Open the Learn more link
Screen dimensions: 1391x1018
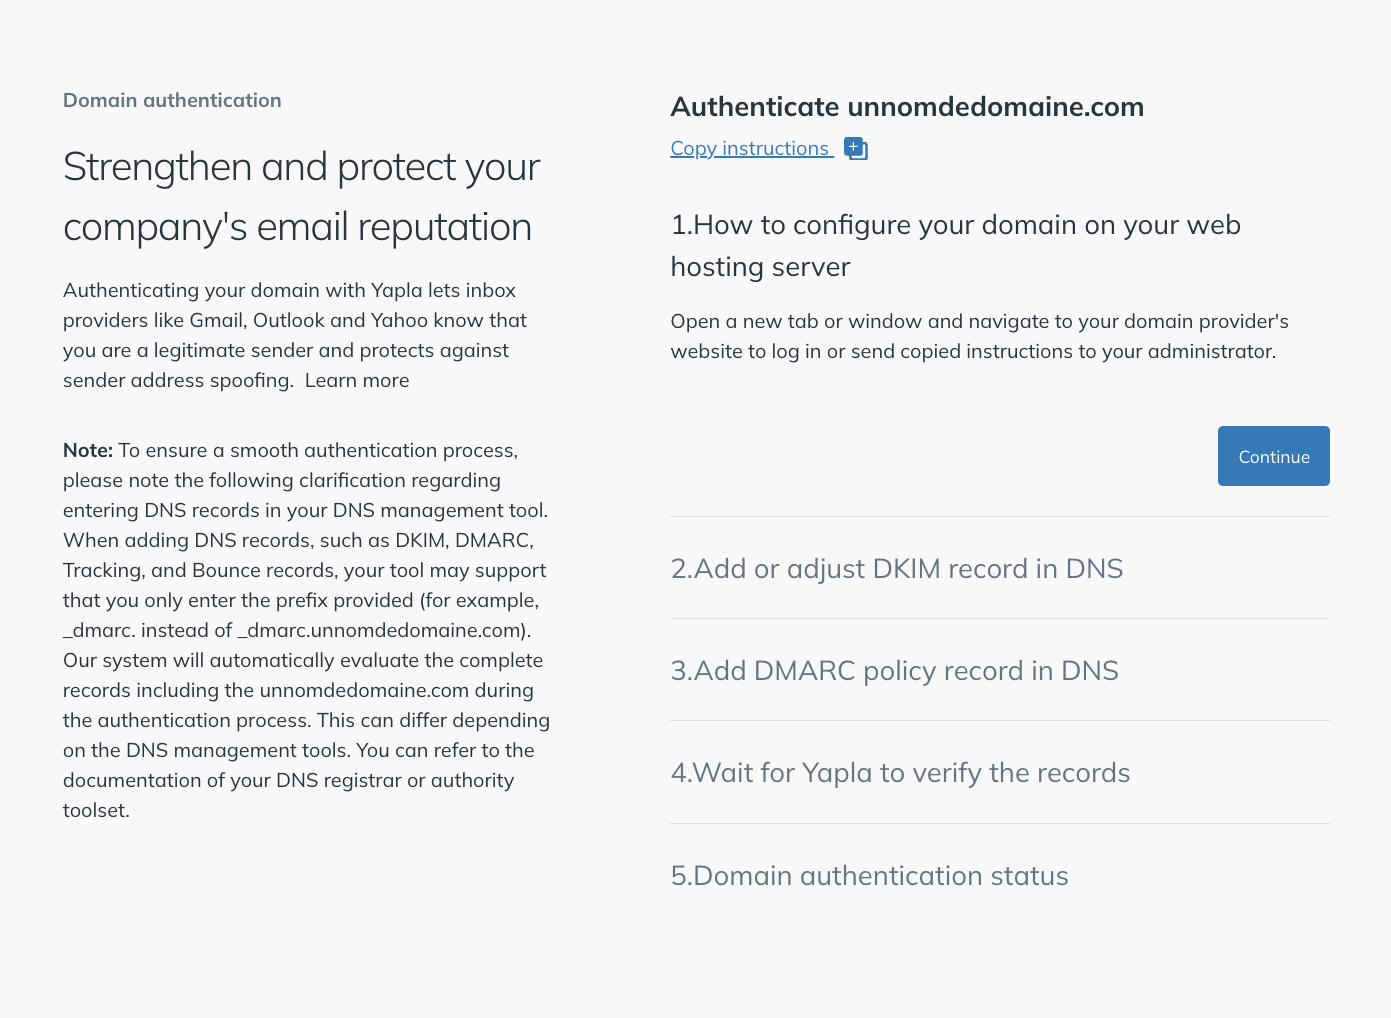click(x=357, y=381)
